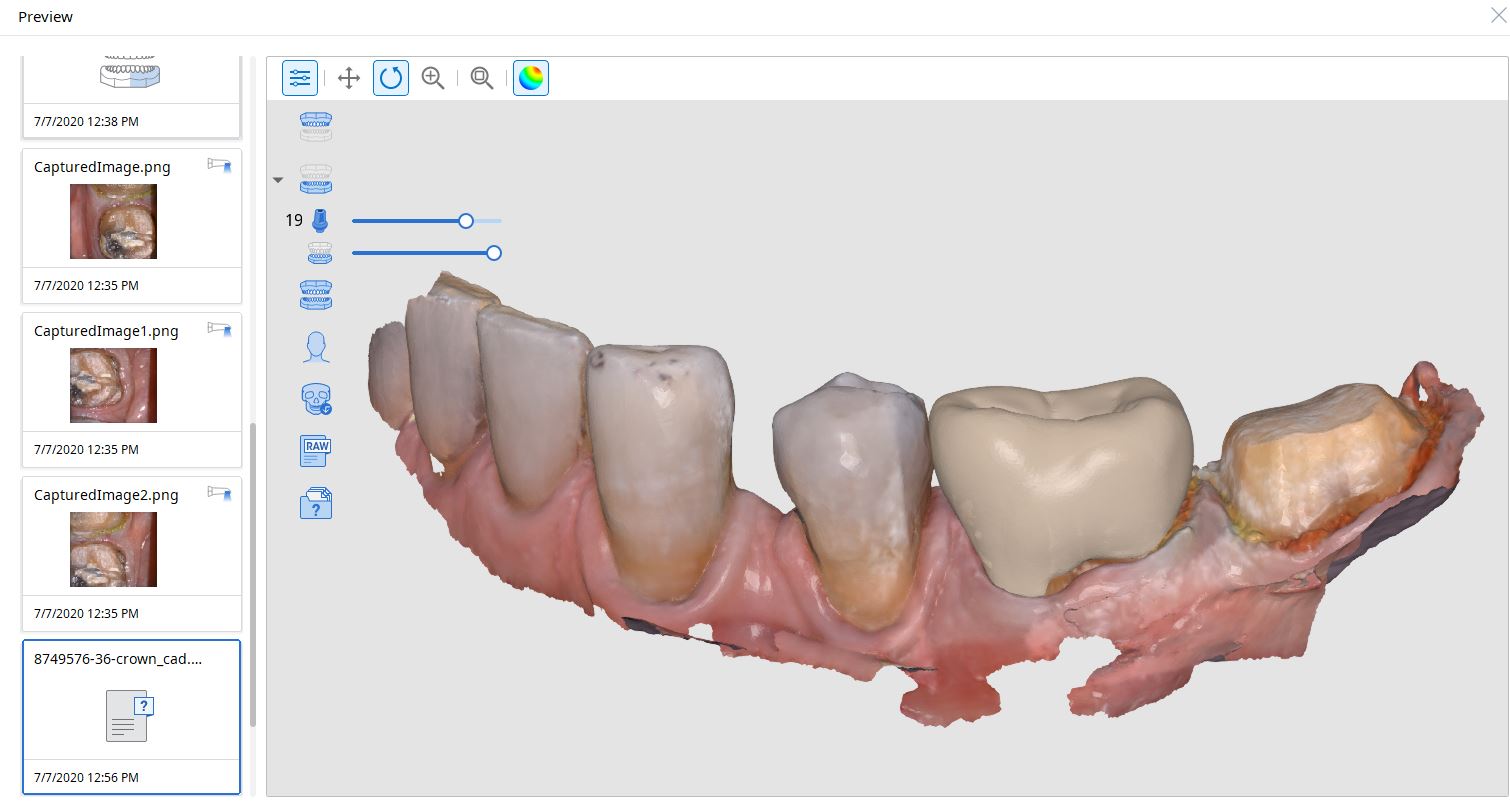Screen dimensions: 1510x804
Task: Collapse the lower jaw sub-items arrow
Action: point(278,181)
